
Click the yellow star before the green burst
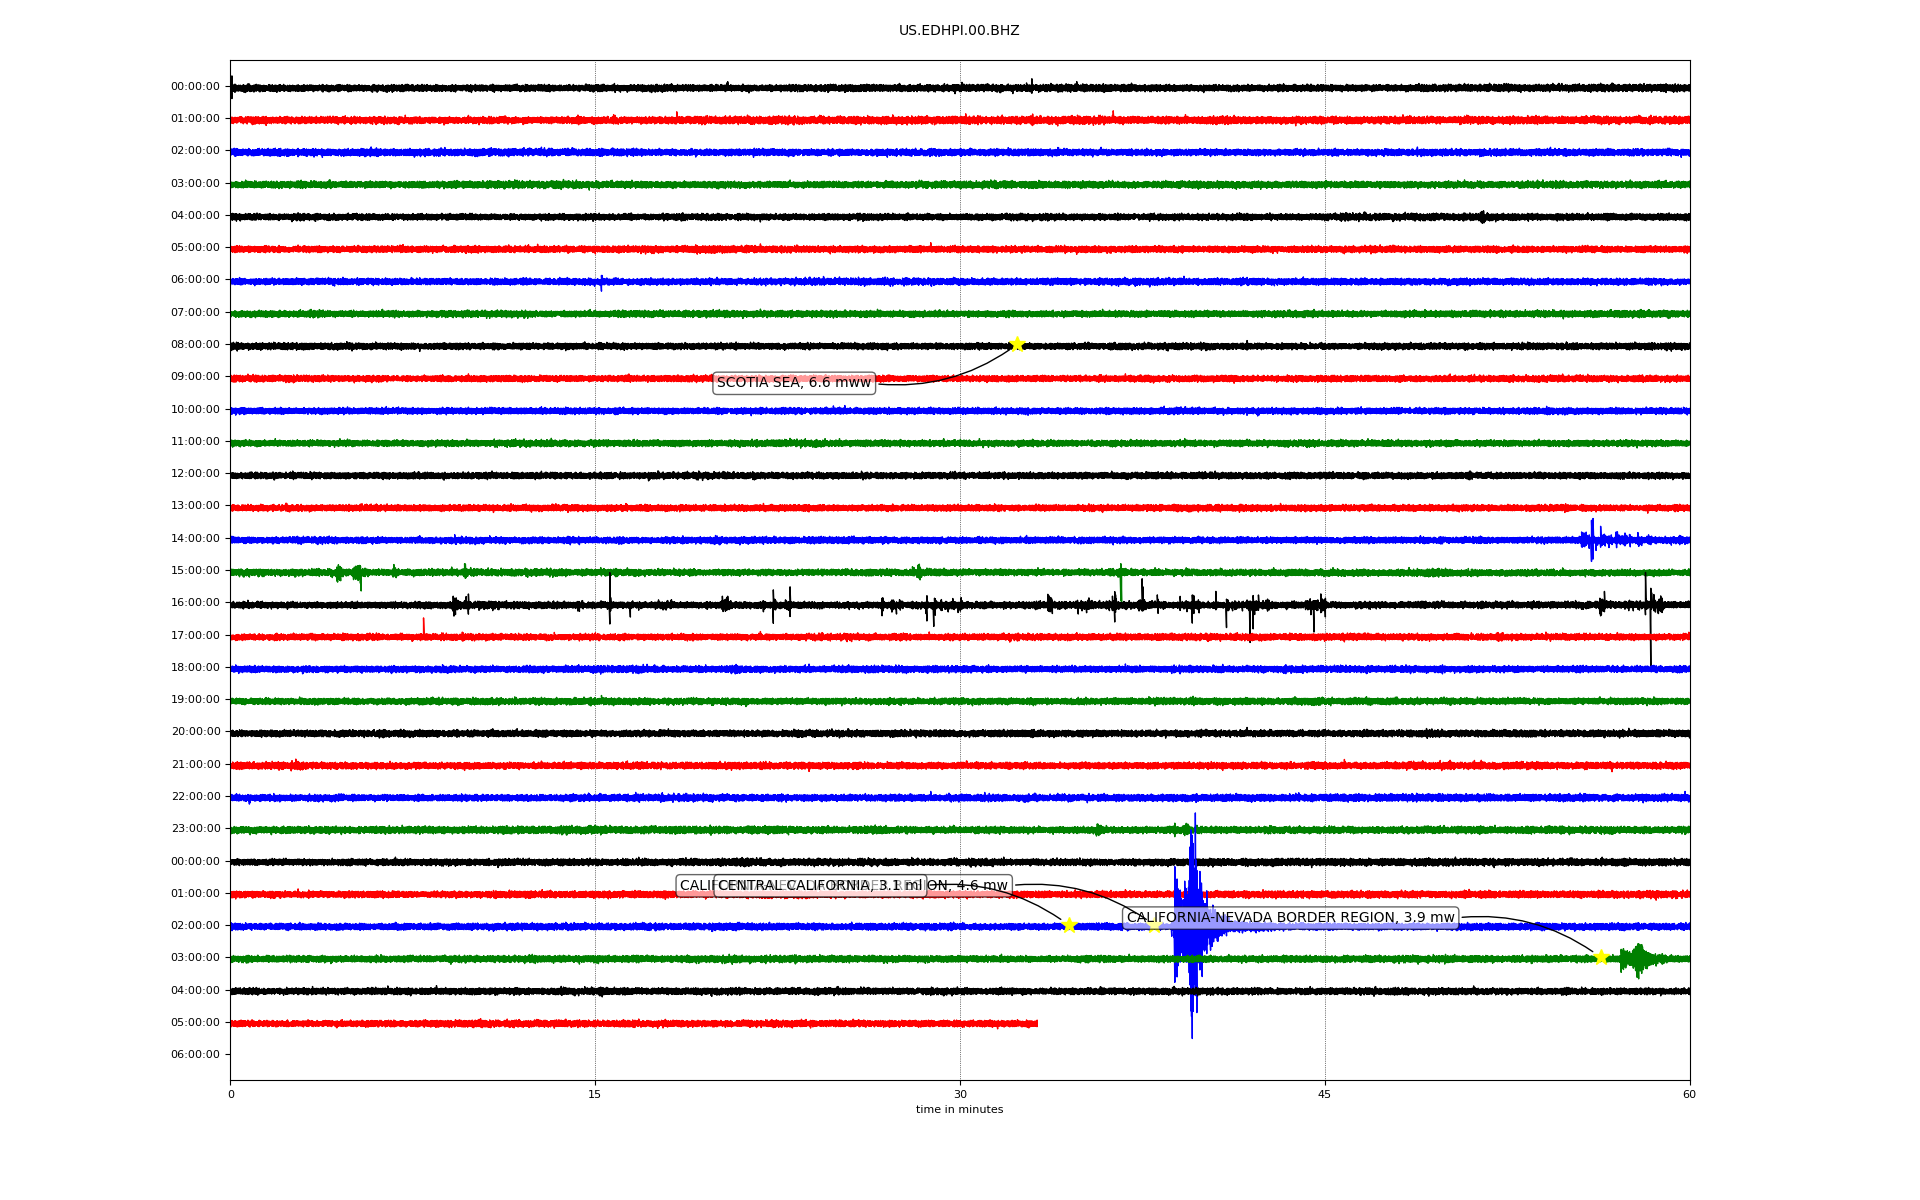coord(1601,958)
